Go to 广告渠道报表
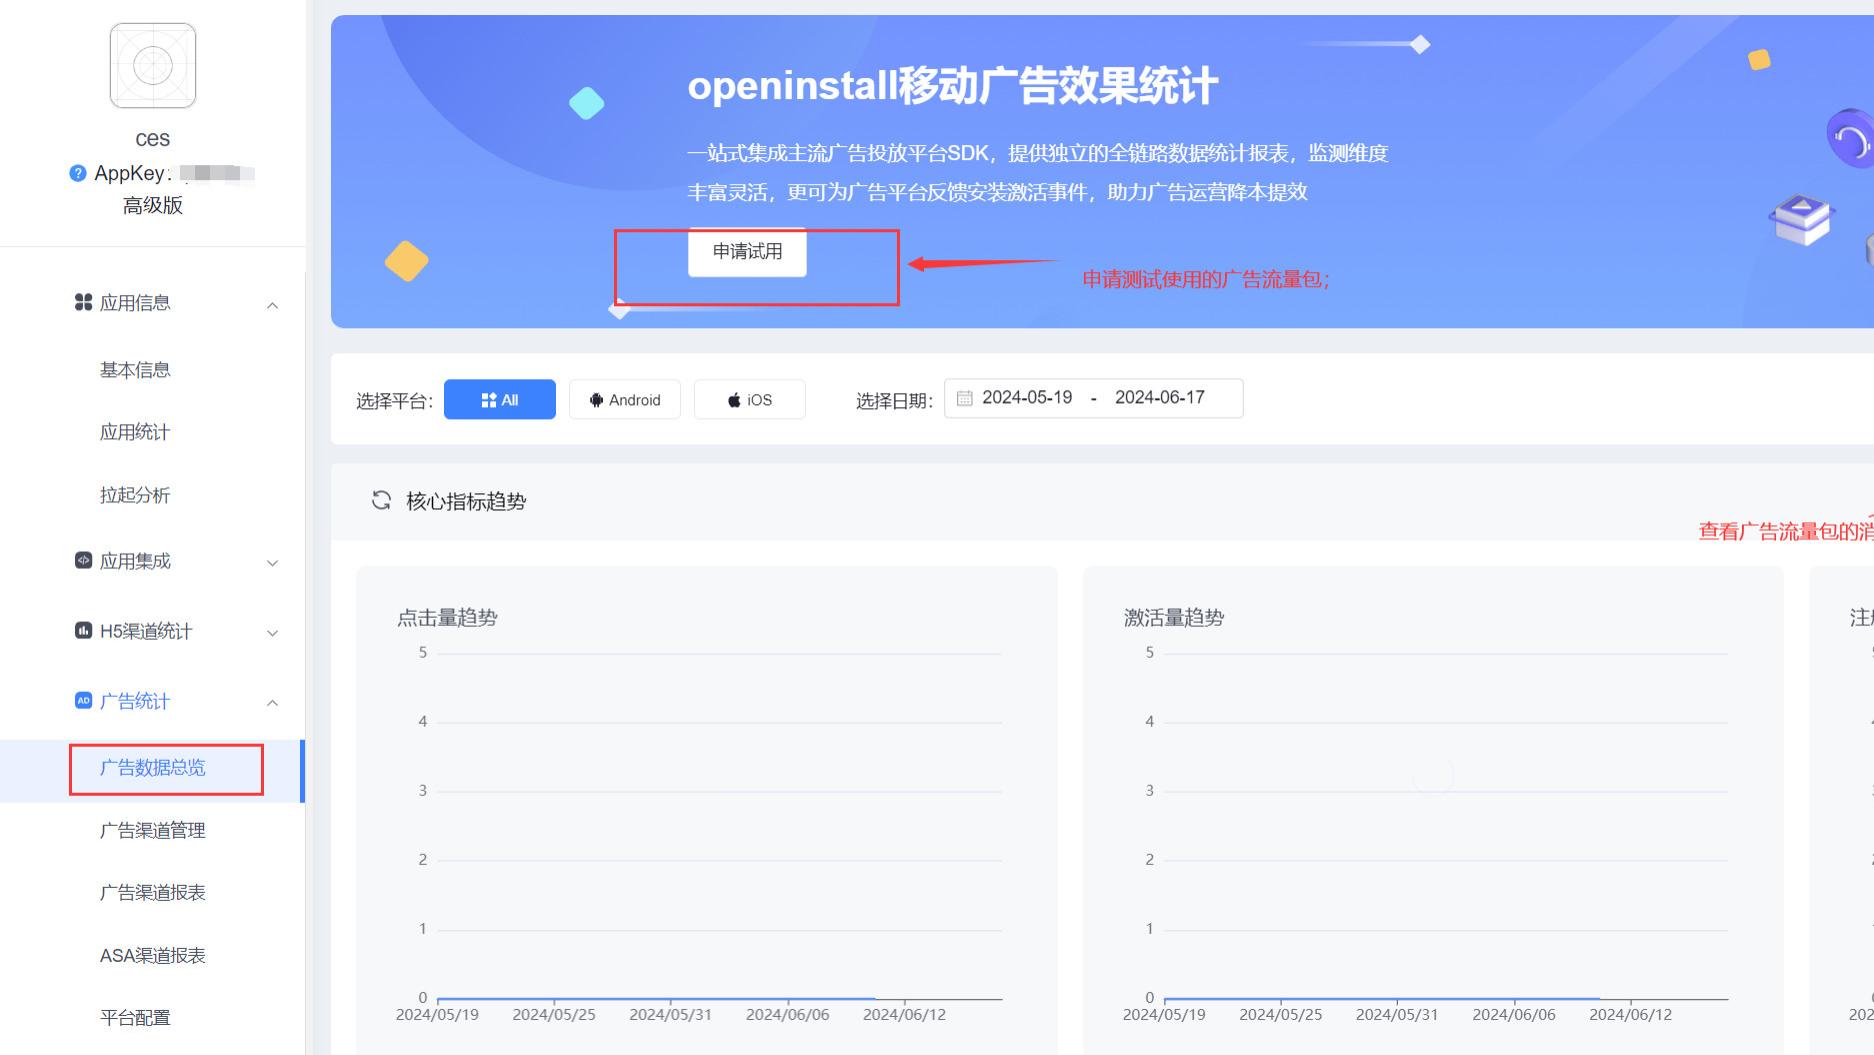 [x=152, y=892]
